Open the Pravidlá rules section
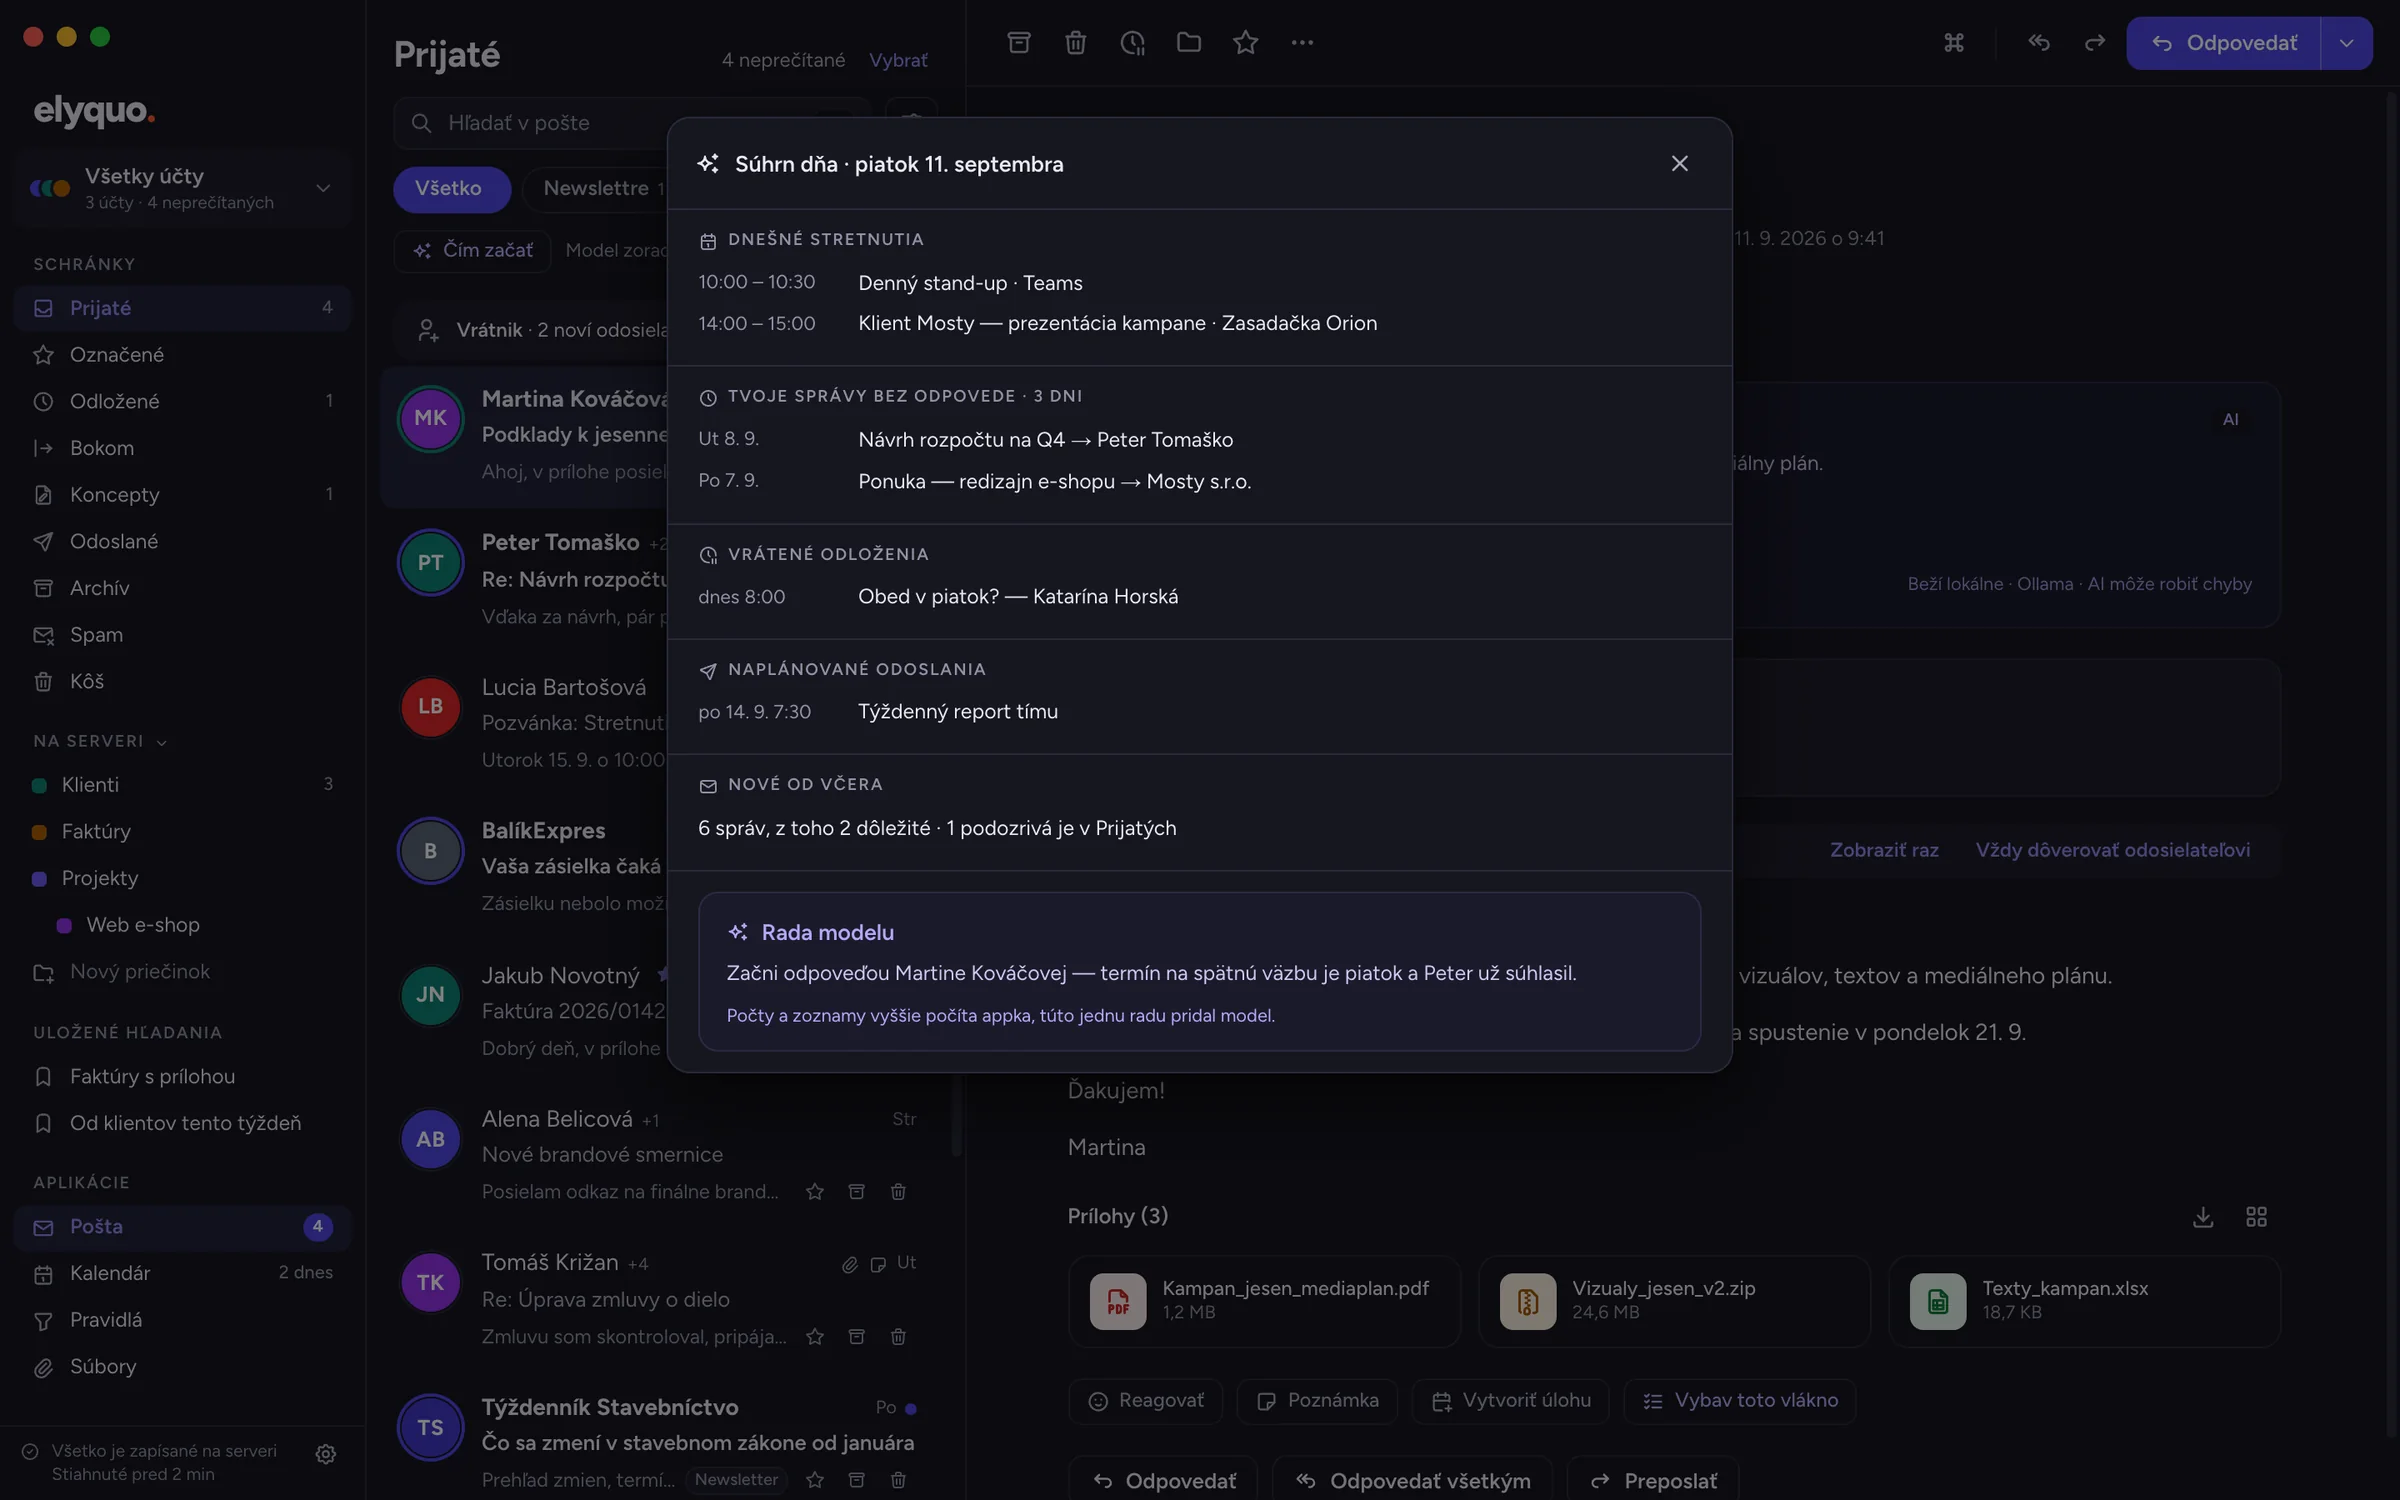The image size is (2400, 1500). 183,1320
